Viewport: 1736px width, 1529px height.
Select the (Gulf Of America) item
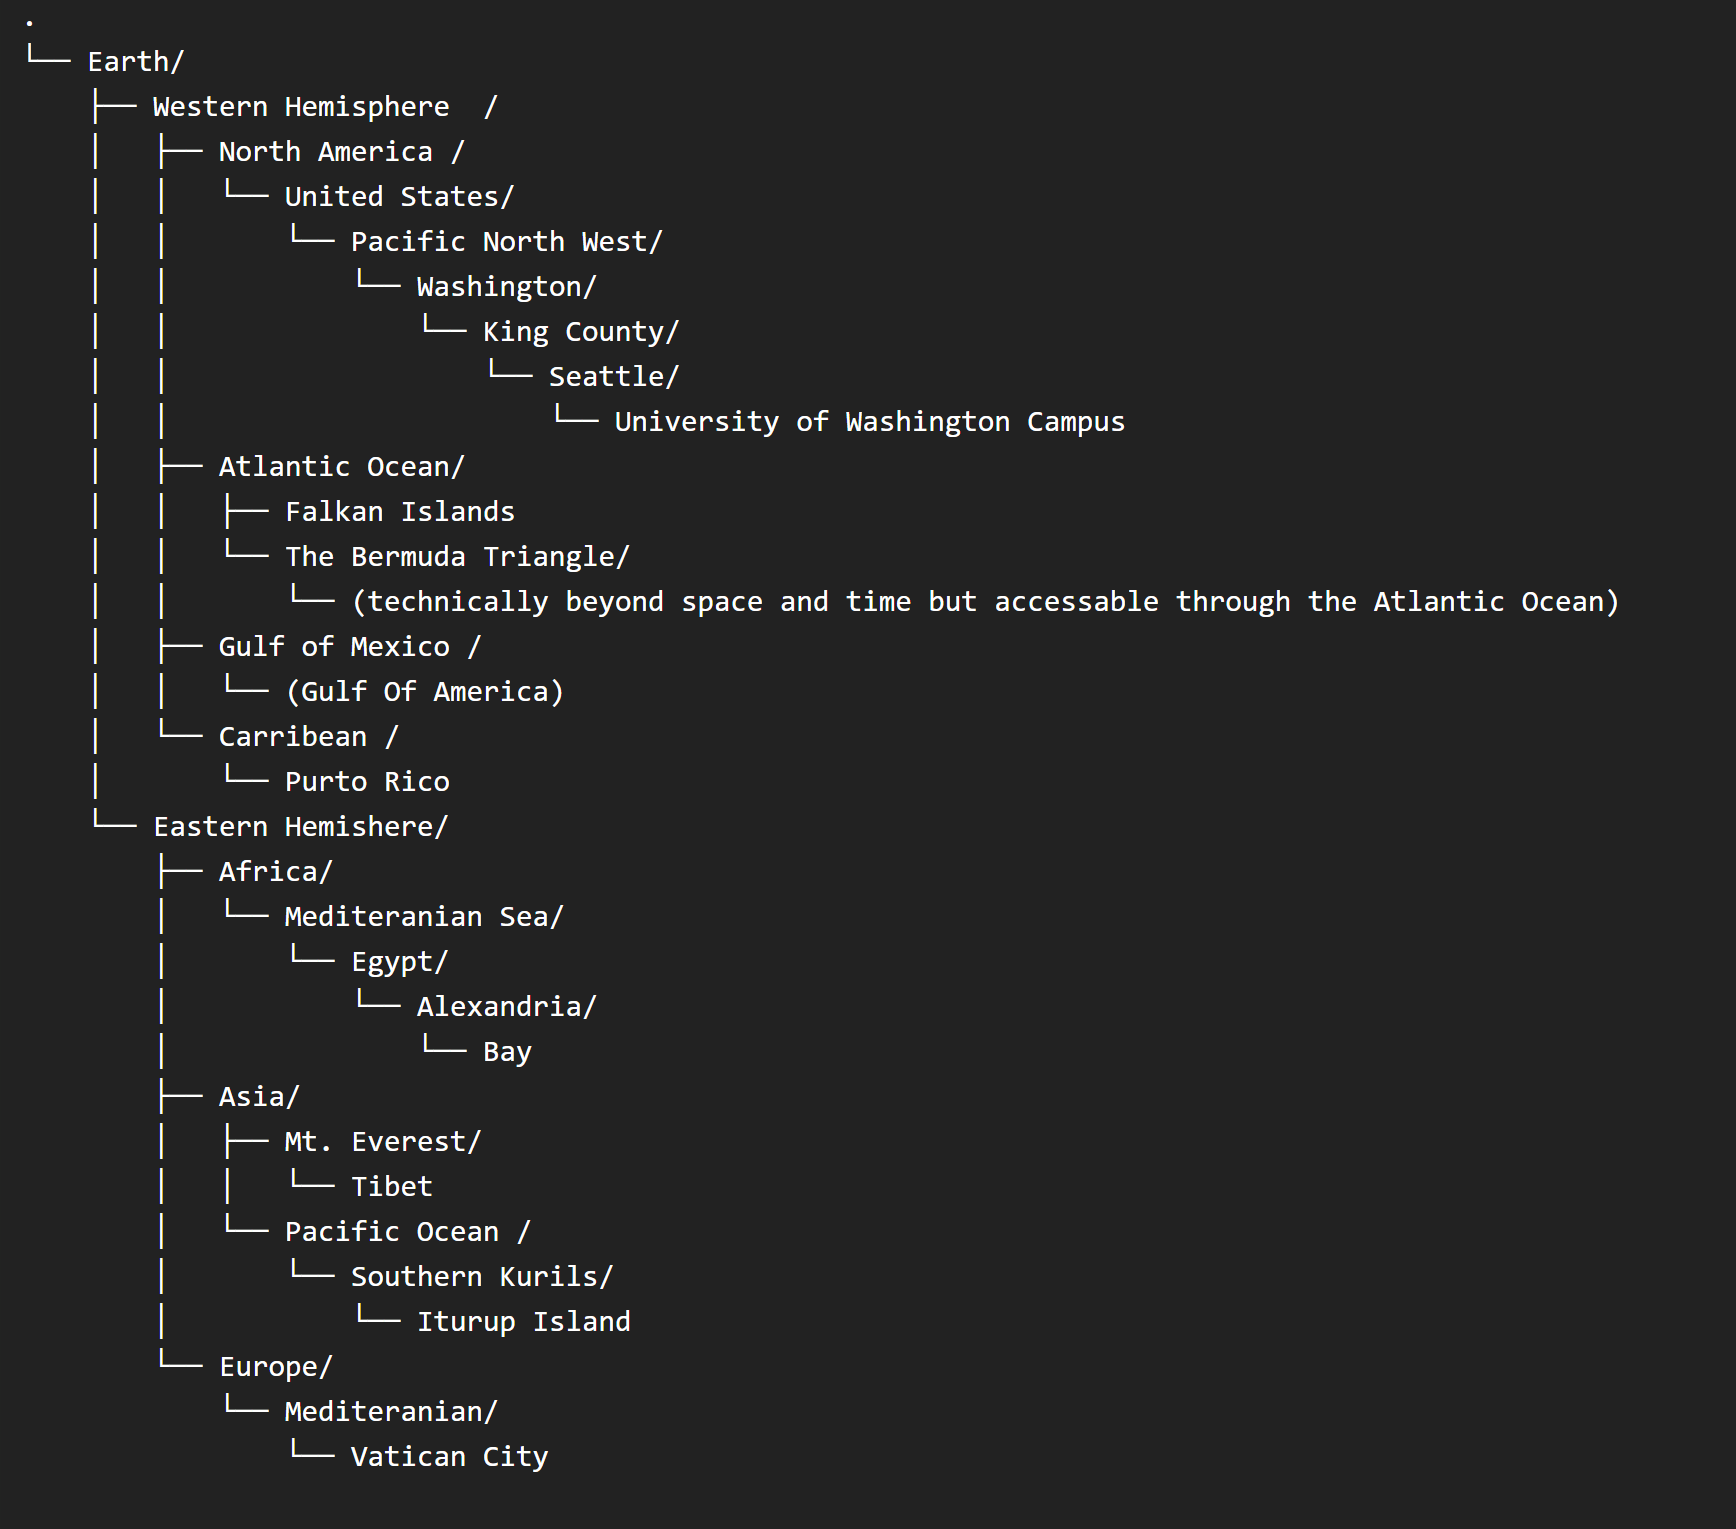click(424, 692)
